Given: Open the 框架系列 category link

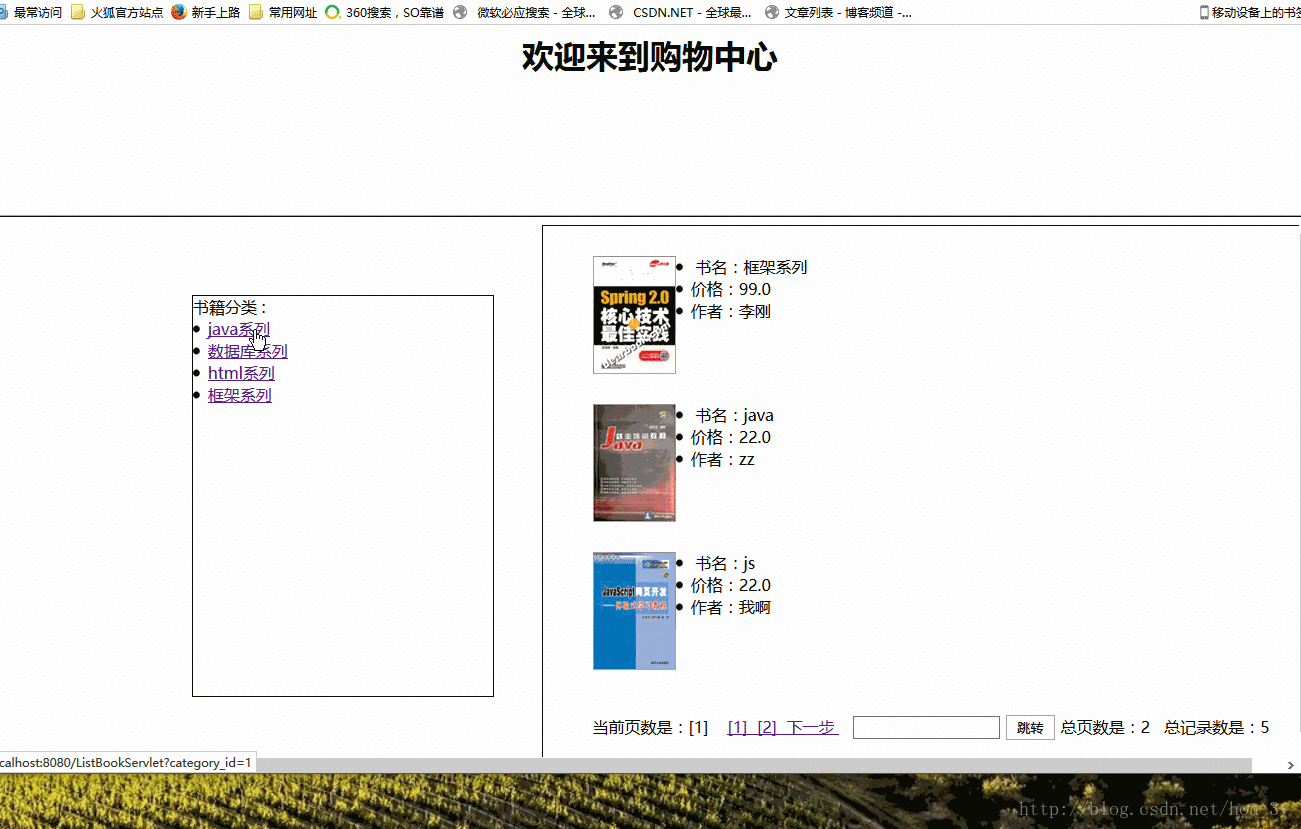Looking at the screenshot, I should (x=239, y=395).
